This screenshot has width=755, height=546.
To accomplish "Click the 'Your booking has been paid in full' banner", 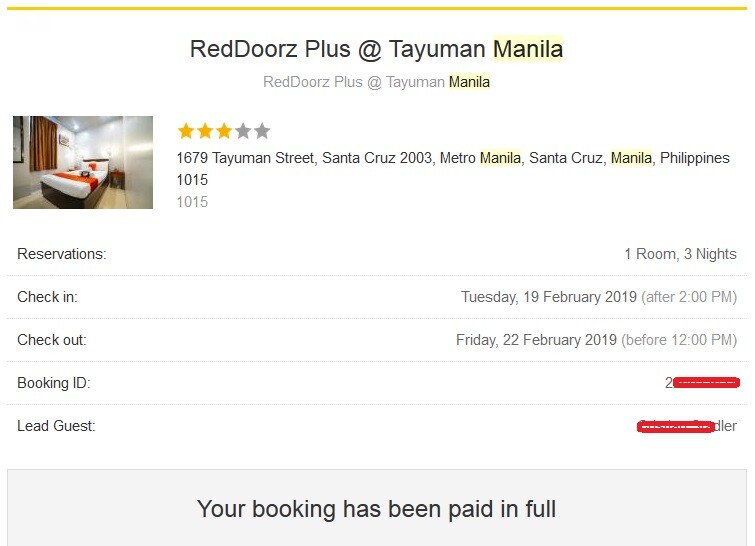I will coord(376,509).
